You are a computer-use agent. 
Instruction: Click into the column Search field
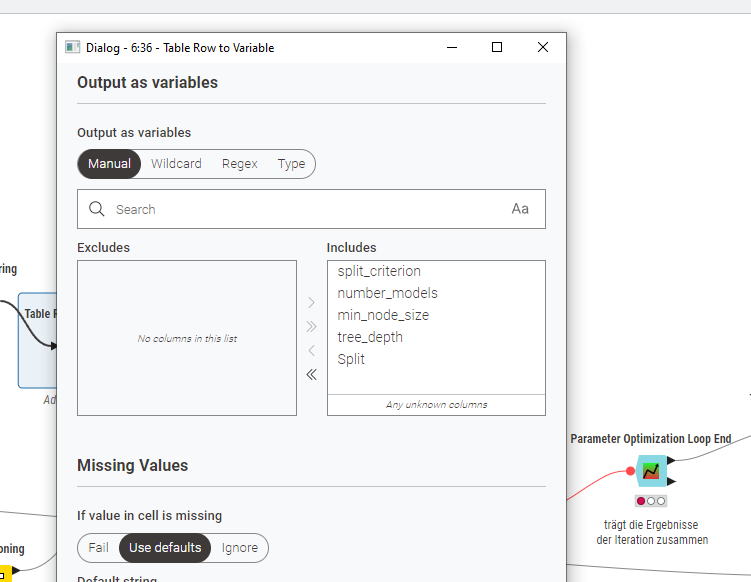point(300,209)
